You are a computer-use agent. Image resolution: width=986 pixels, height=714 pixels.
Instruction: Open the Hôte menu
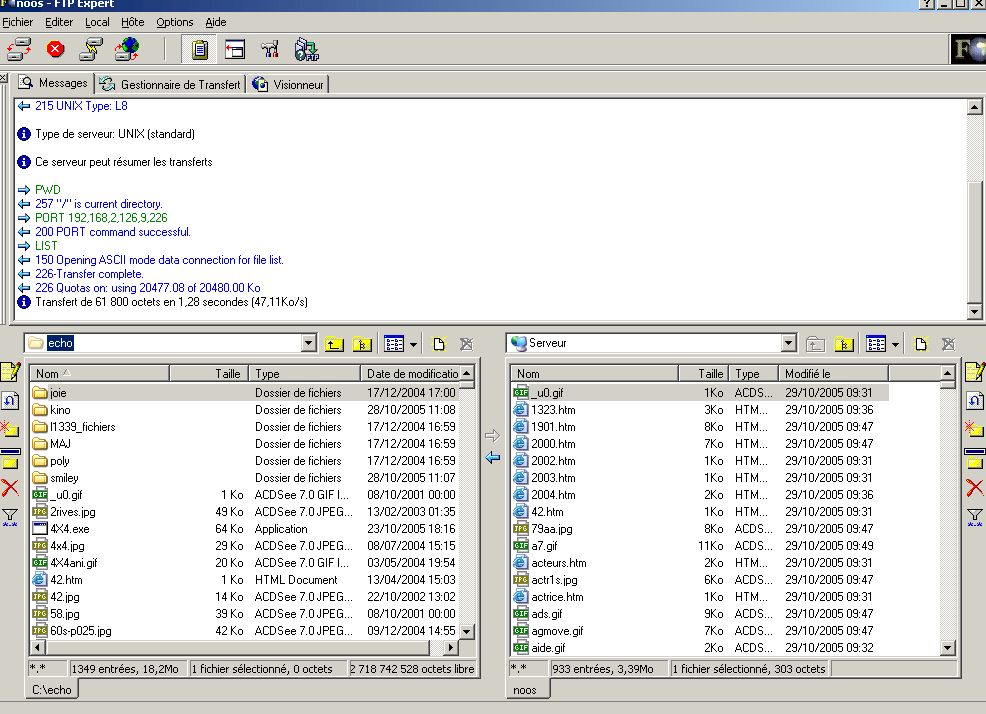click(132, 22)
